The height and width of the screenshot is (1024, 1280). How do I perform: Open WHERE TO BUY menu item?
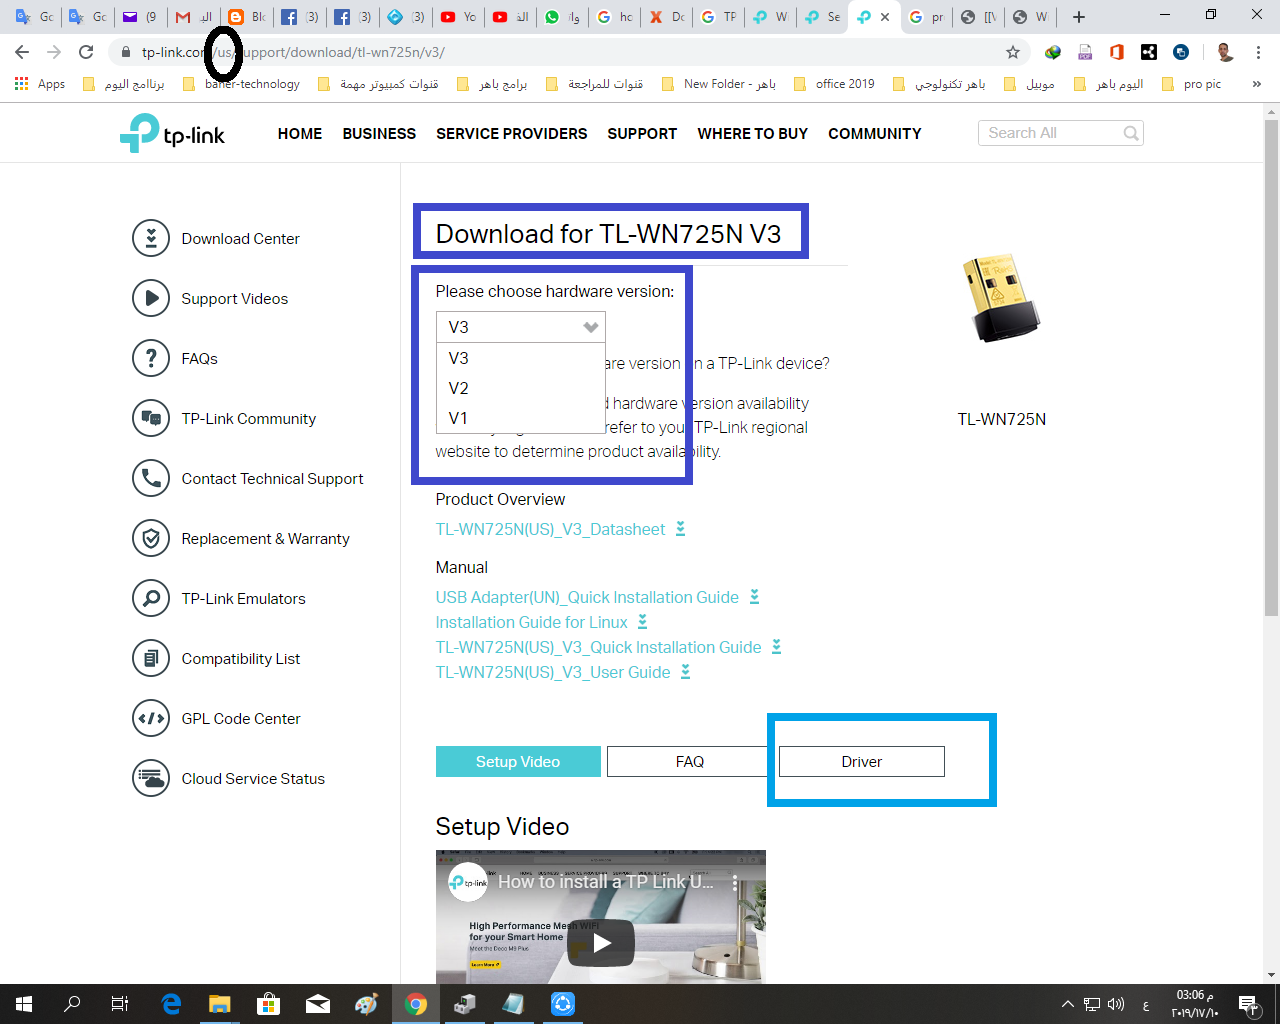coord(753,133)
